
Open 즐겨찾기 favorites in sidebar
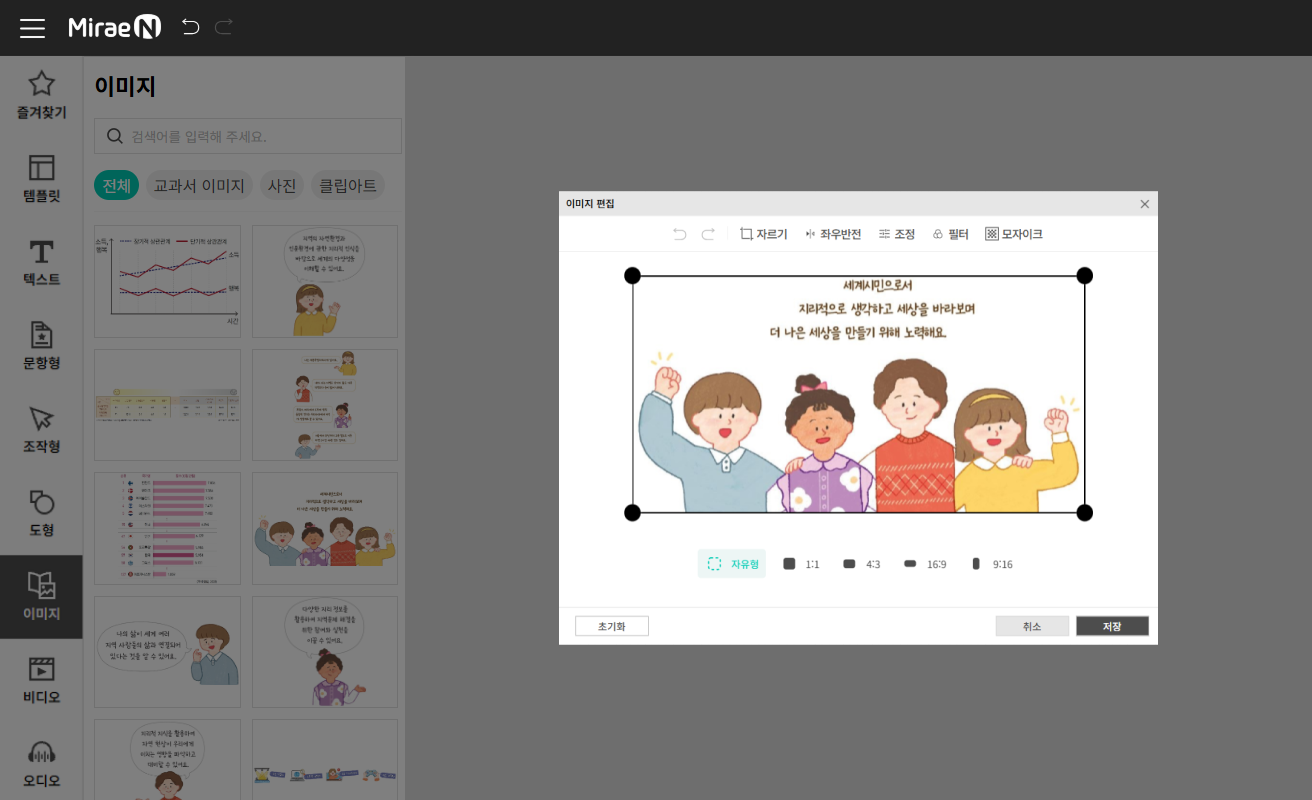[41, 96]
